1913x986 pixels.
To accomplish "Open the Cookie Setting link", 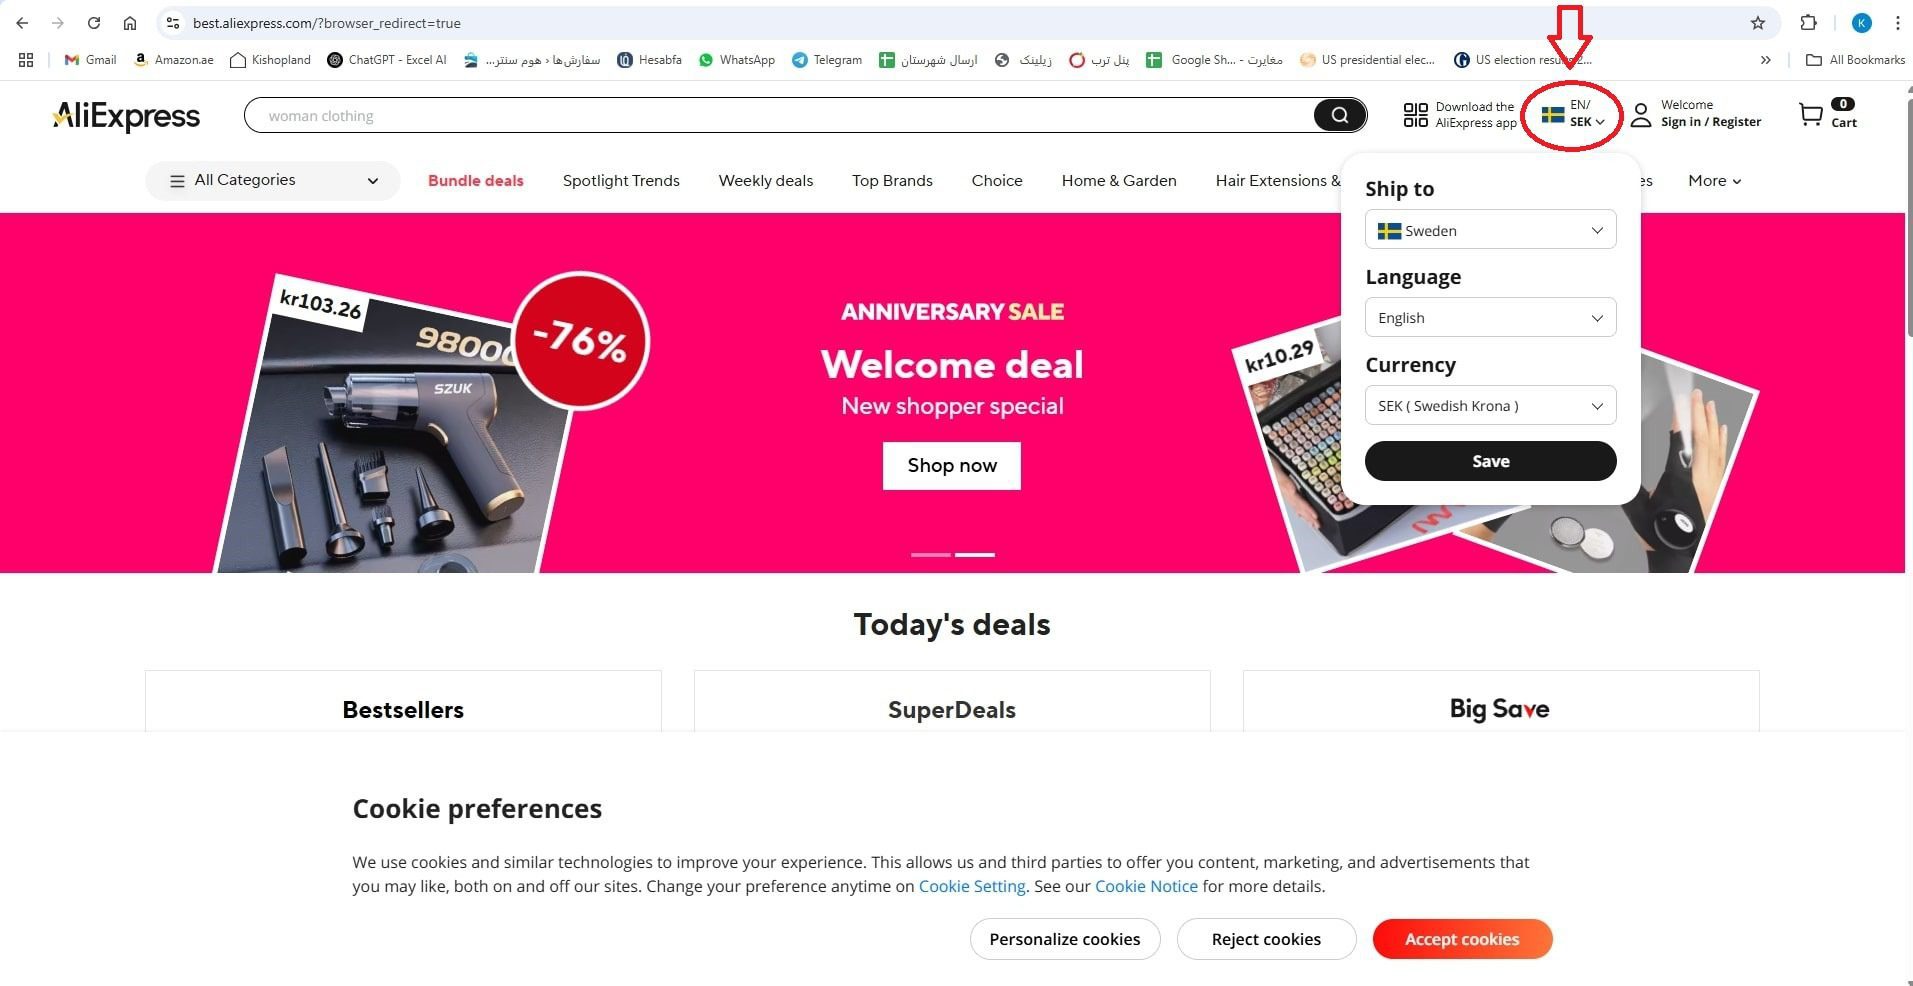I will pyautogui.click(x=972, y=886).
